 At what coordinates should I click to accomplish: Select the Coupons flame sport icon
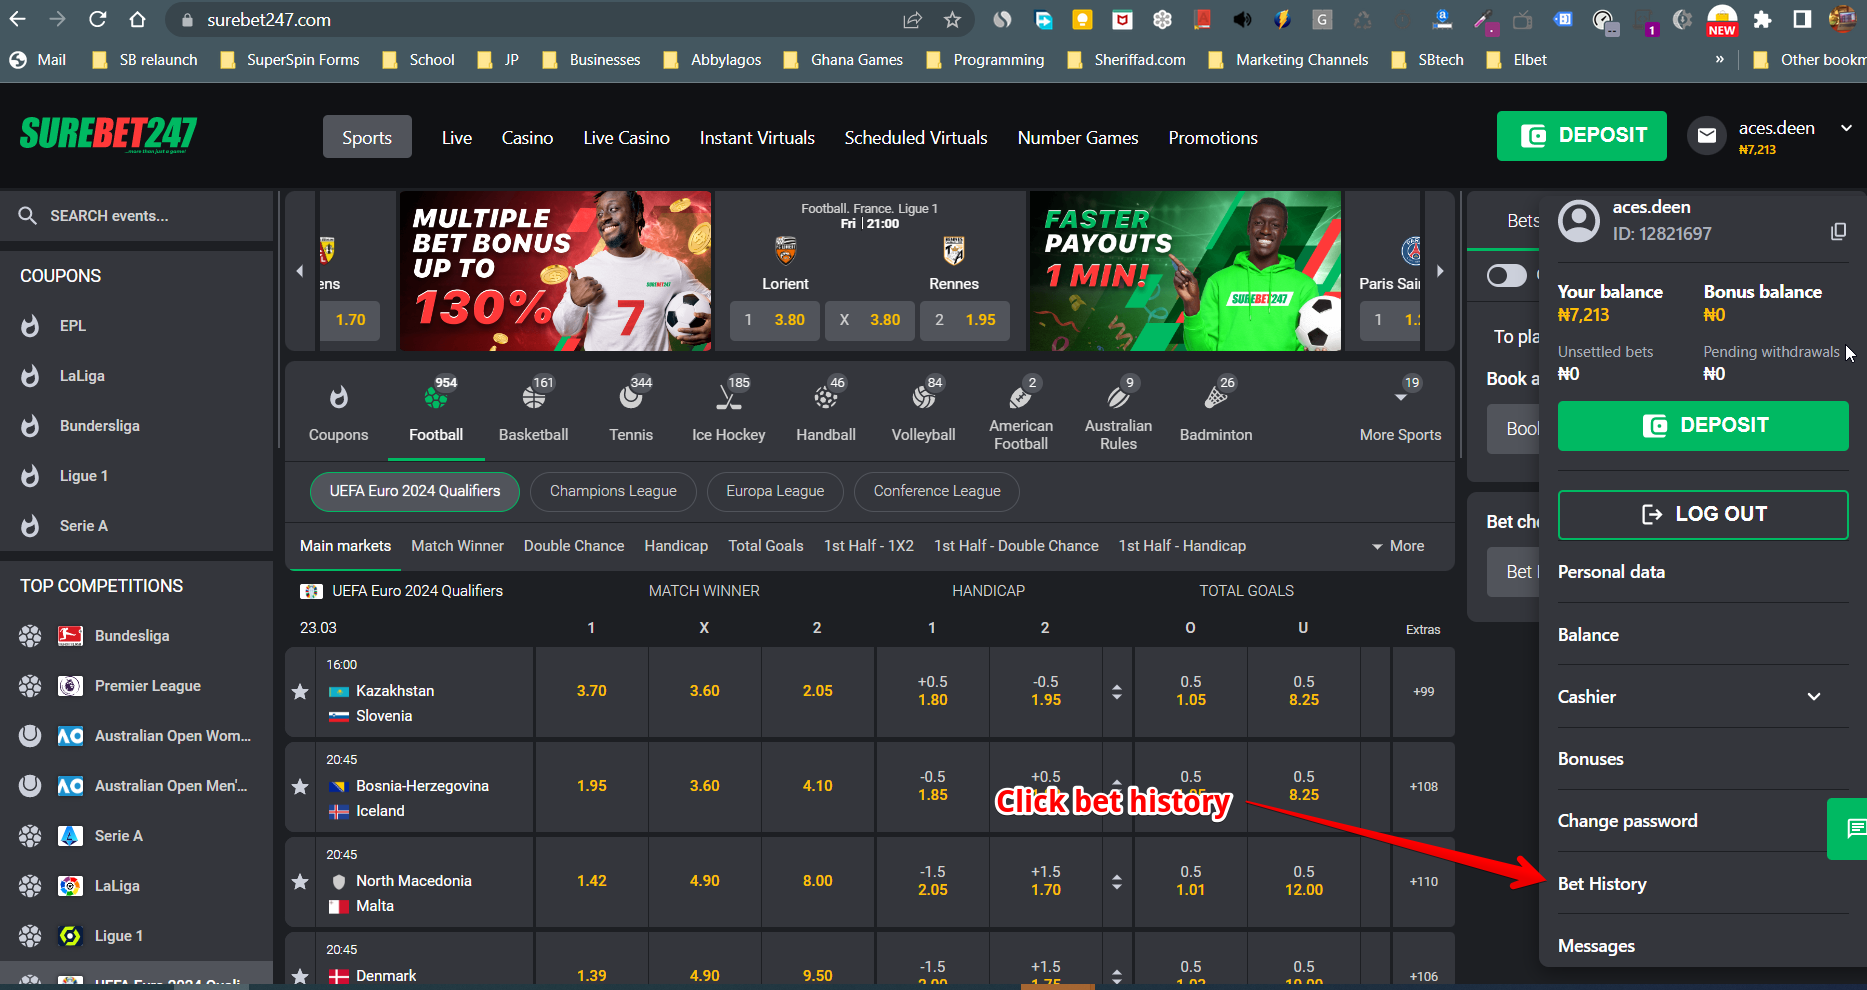click(x=339, y=398)
